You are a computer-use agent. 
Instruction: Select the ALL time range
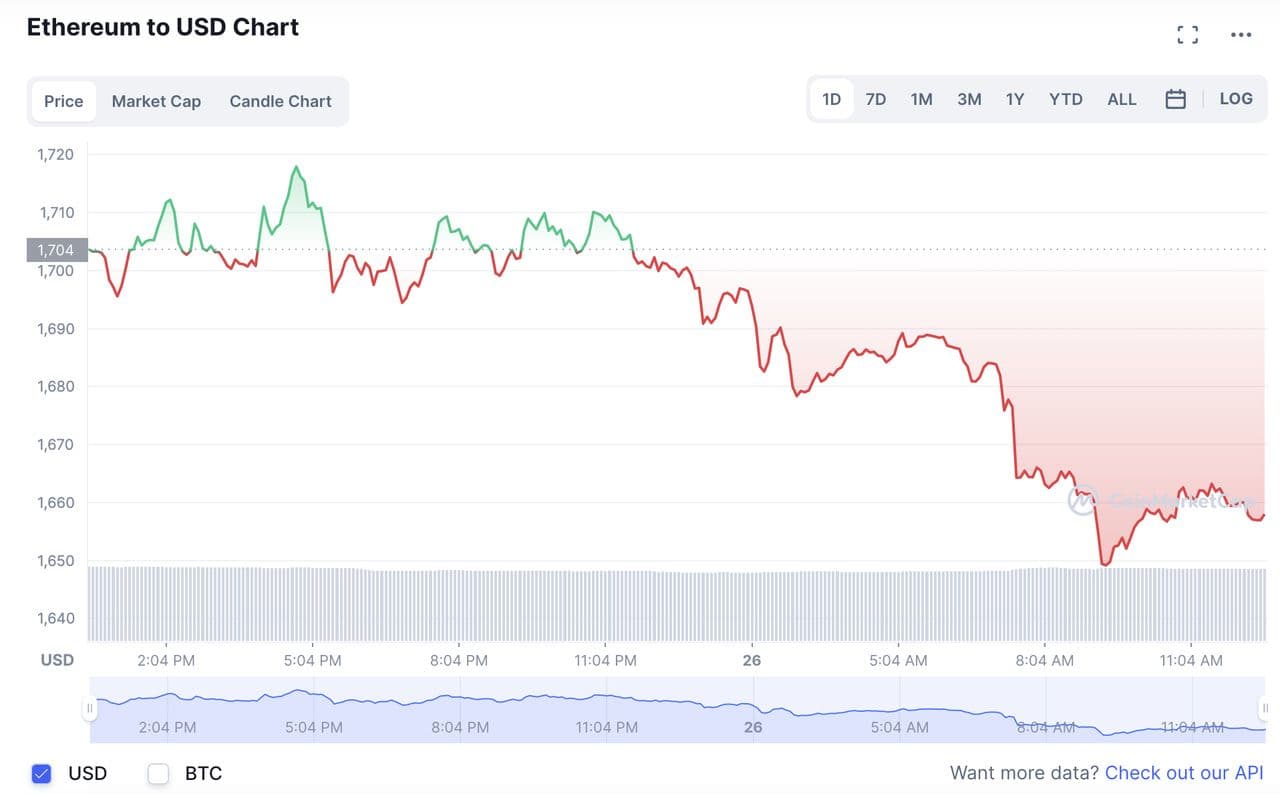[1122, 99]
